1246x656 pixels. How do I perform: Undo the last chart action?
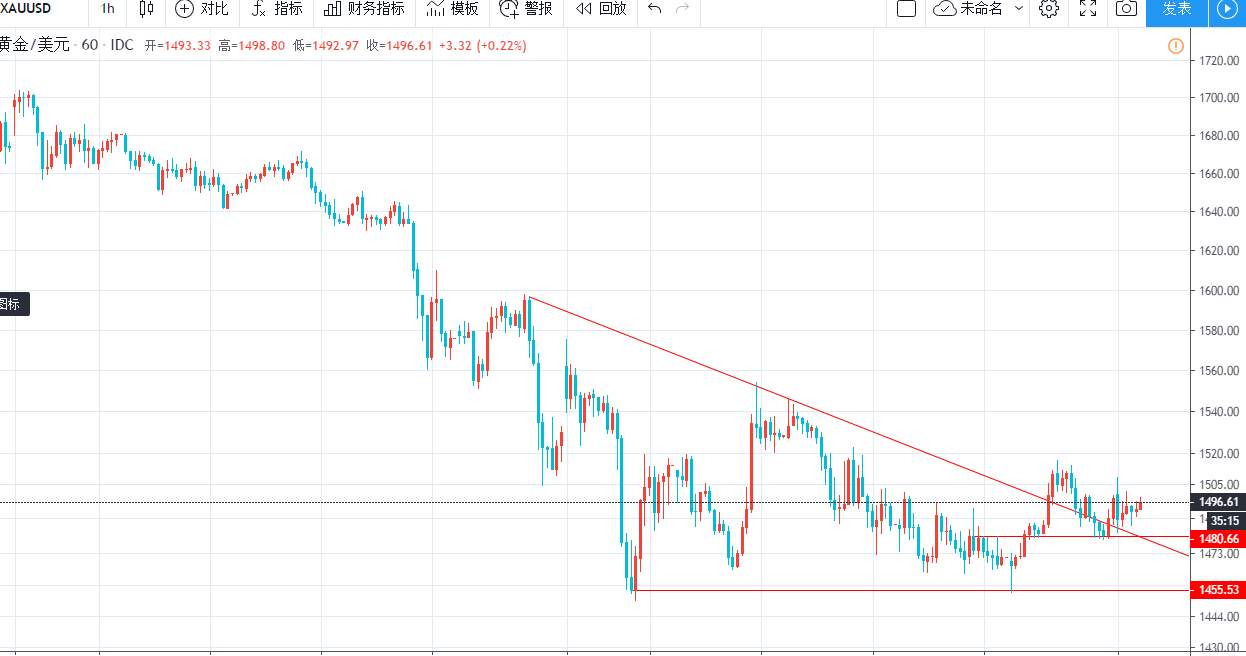coord(655,9)
